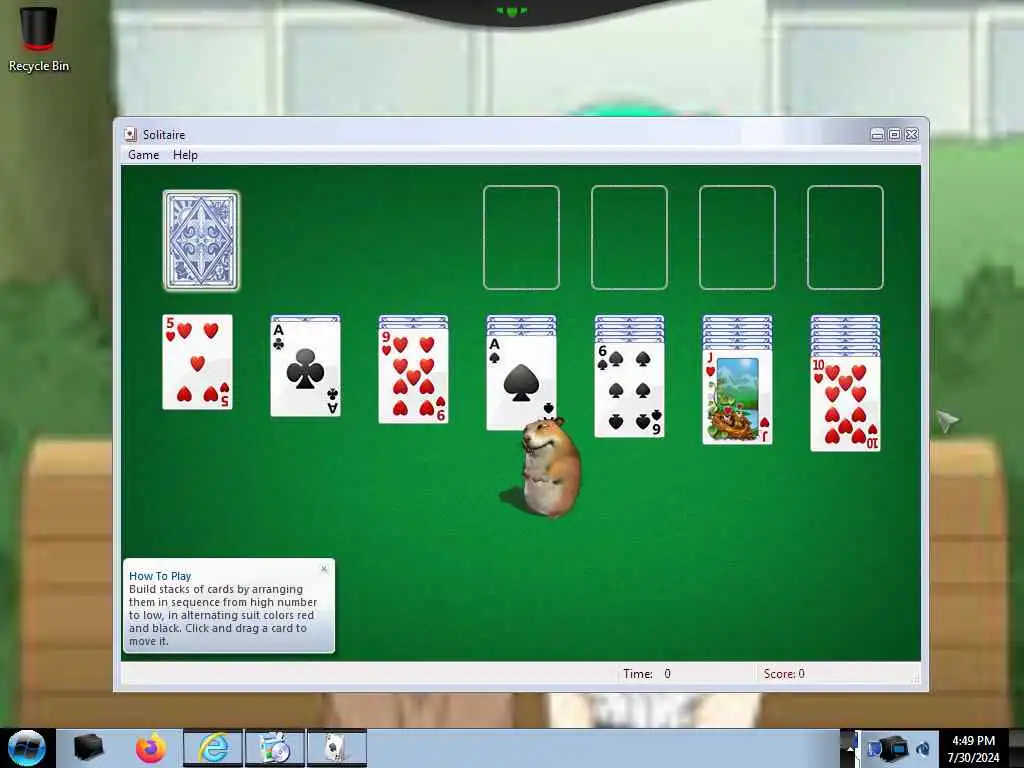Open Internet Explorer from the taskbar
This screenshot has height=768, width=1024.
(213, 748)
